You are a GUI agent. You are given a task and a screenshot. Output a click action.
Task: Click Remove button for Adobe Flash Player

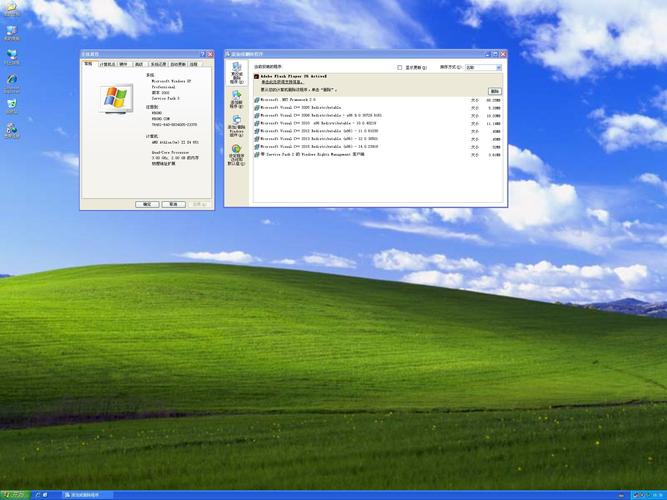494,90
